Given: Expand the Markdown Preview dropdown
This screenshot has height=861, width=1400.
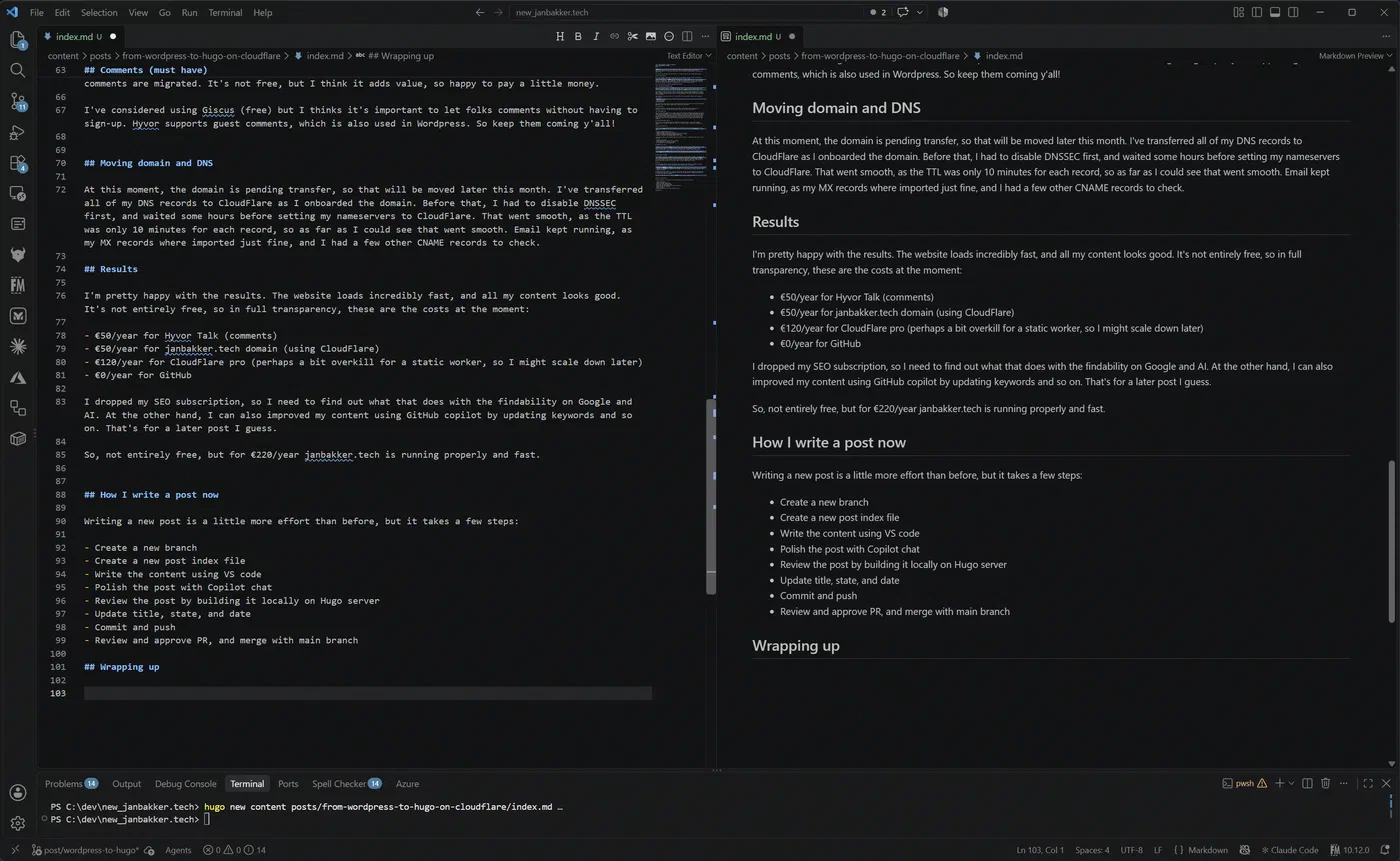Looking at the screenshot, I should point(1356,56).
